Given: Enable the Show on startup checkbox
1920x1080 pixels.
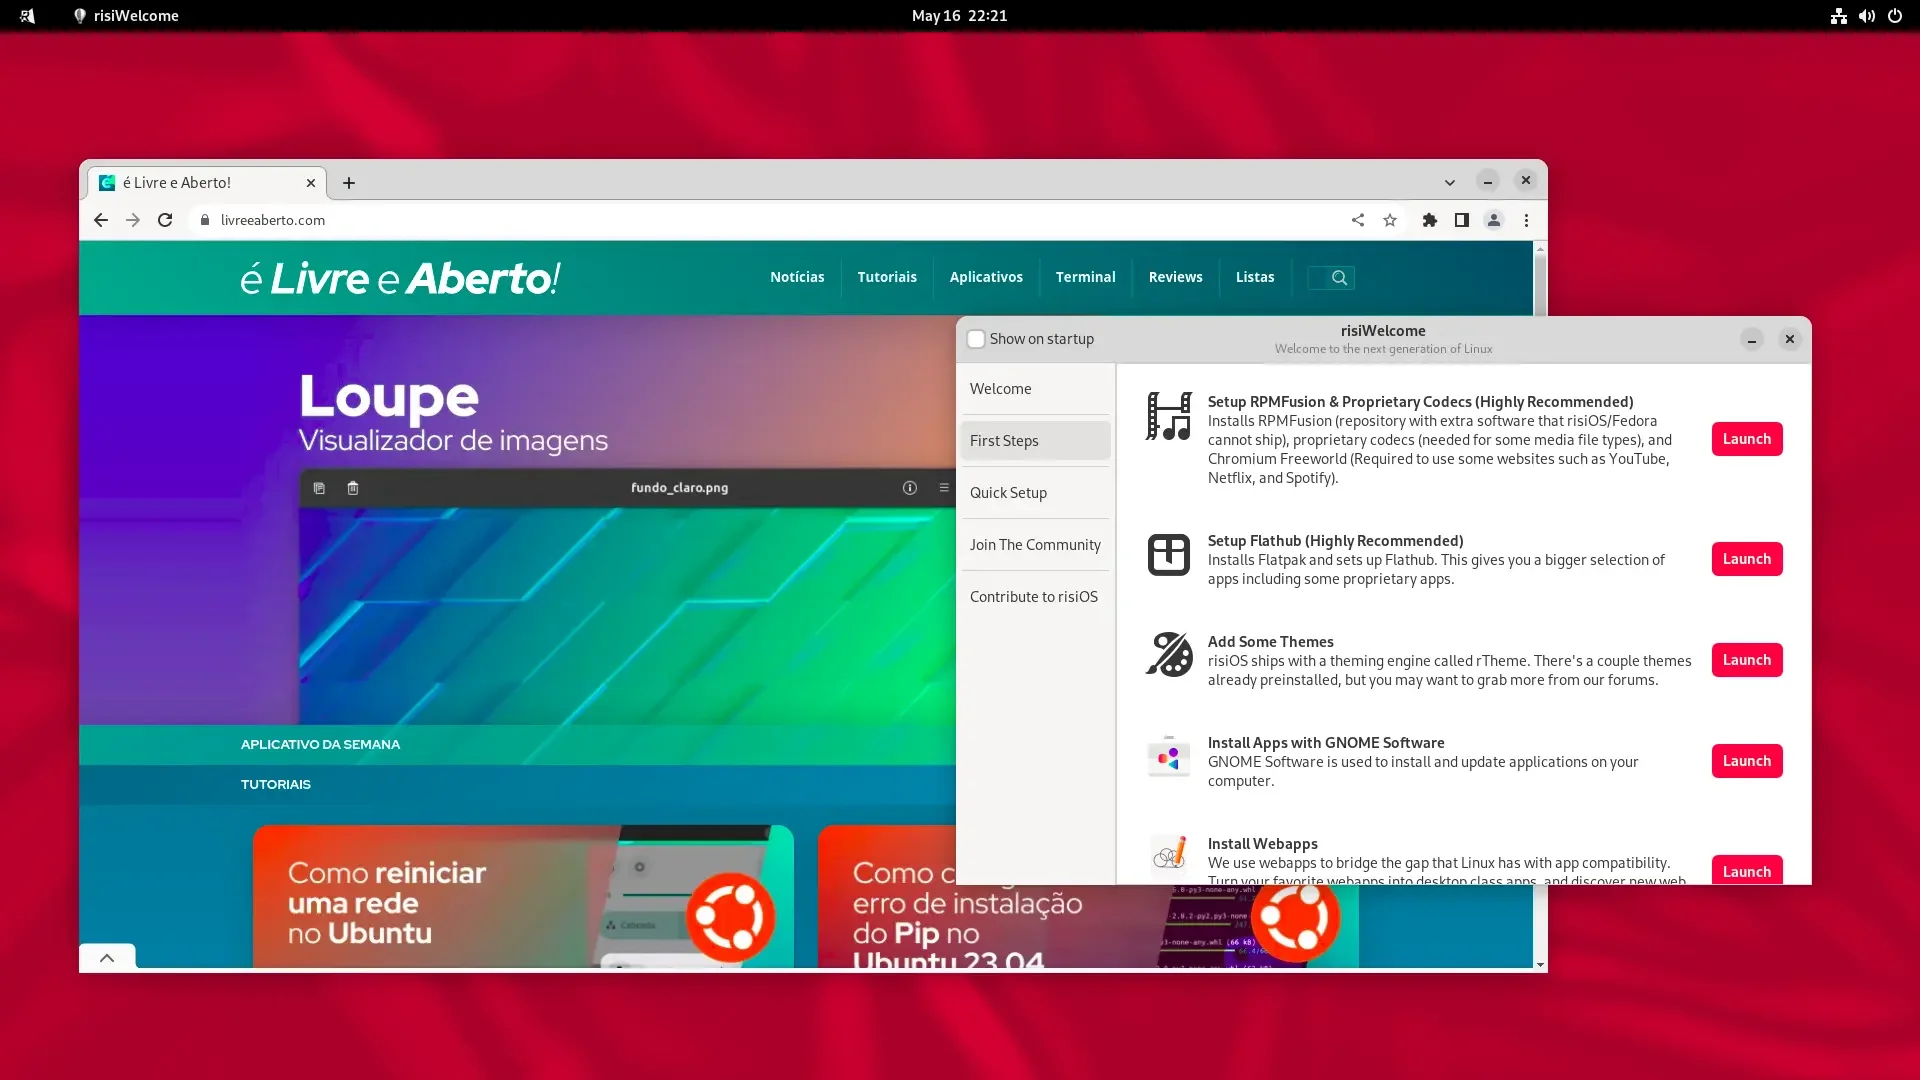Looking at the screenshot, I should tap(977, 339).
